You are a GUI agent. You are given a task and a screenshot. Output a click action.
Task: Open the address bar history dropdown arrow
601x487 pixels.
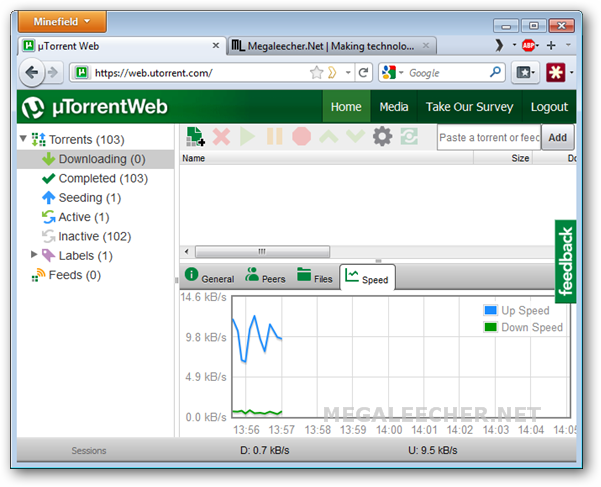pos(348,72)
